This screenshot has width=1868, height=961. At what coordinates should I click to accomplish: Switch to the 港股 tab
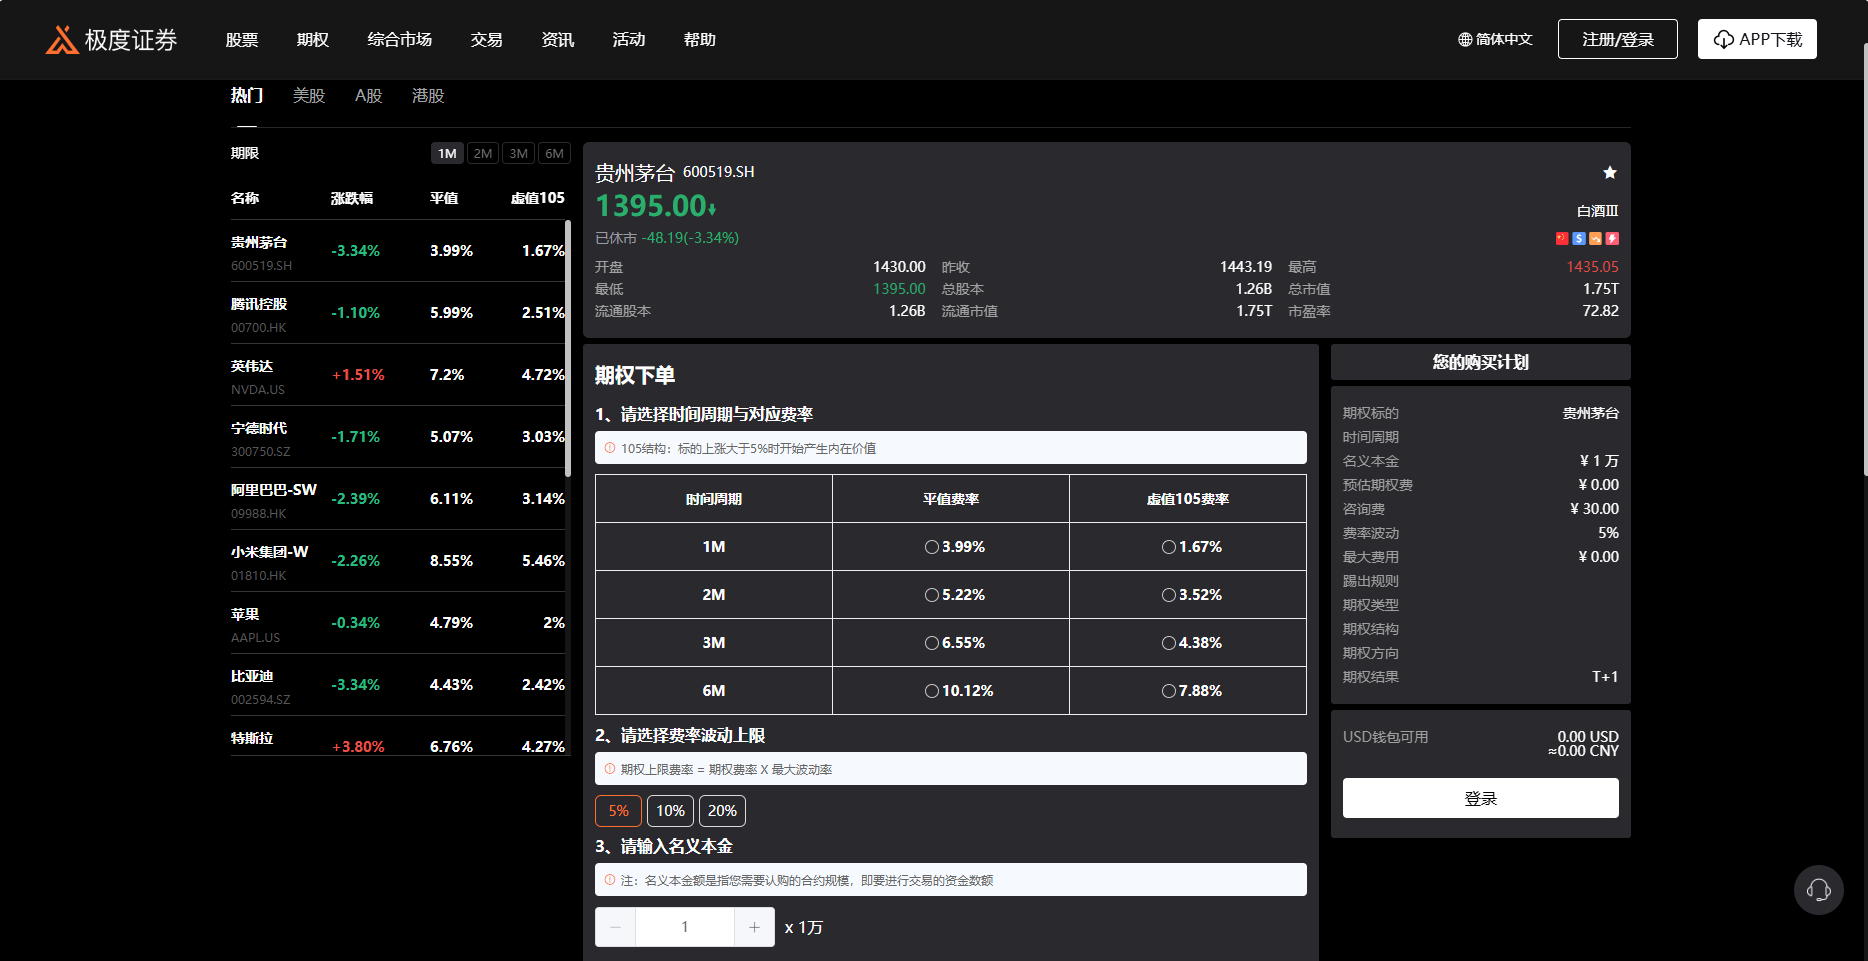pyautogui.click(x=427, y=96)
